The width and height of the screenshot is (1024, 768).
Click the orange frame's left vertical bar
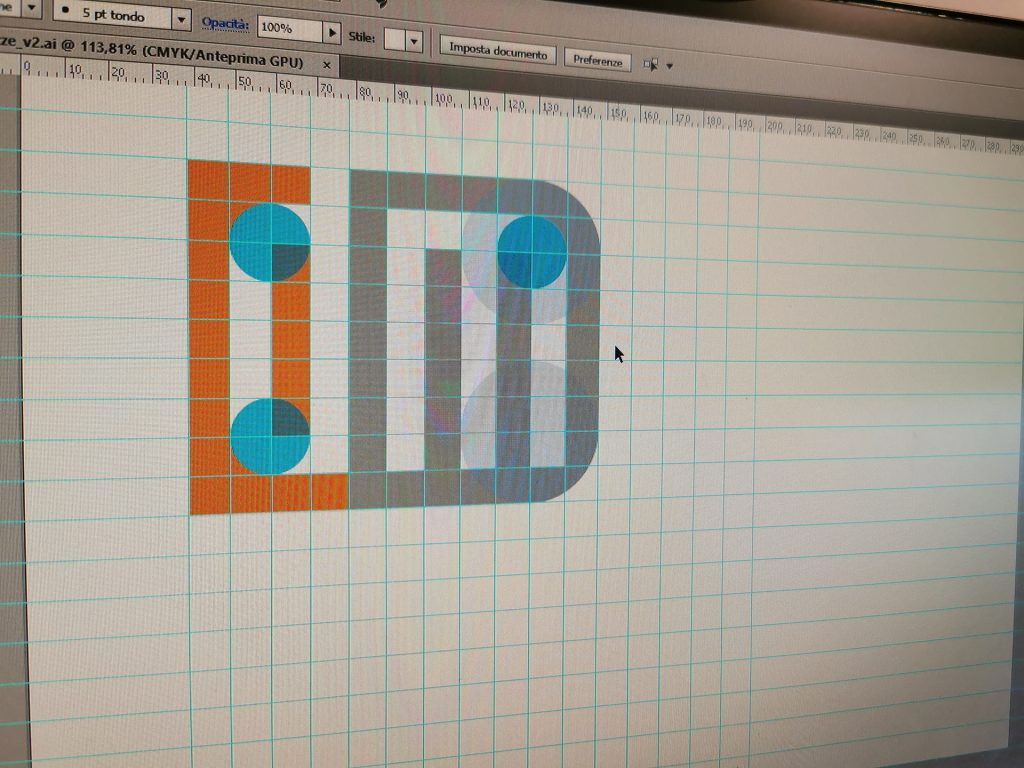(x=208, y=340)
